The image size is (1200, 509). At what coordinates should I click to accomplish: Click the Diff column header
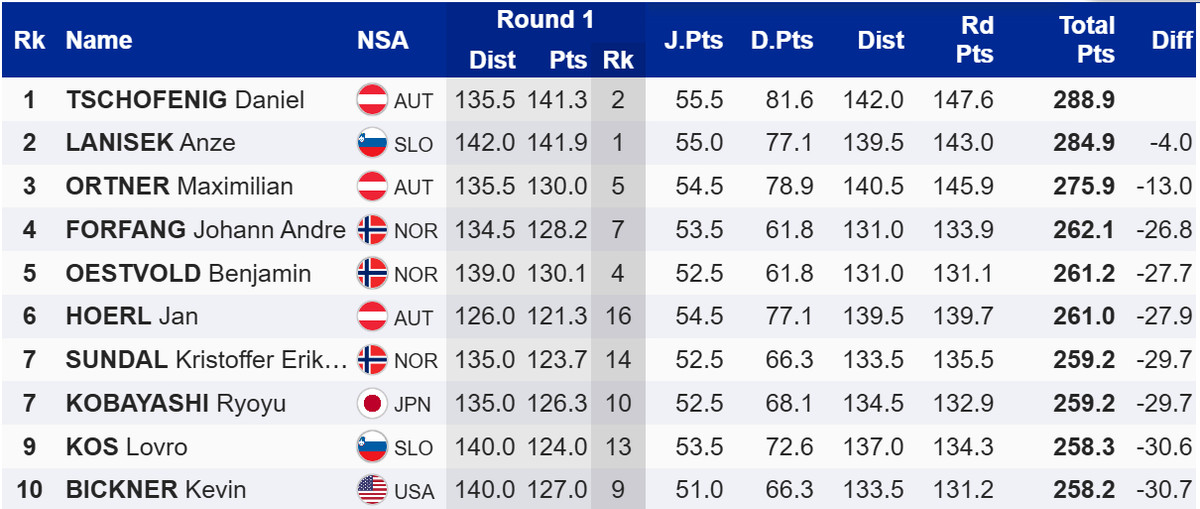[x=1172, y=41]
